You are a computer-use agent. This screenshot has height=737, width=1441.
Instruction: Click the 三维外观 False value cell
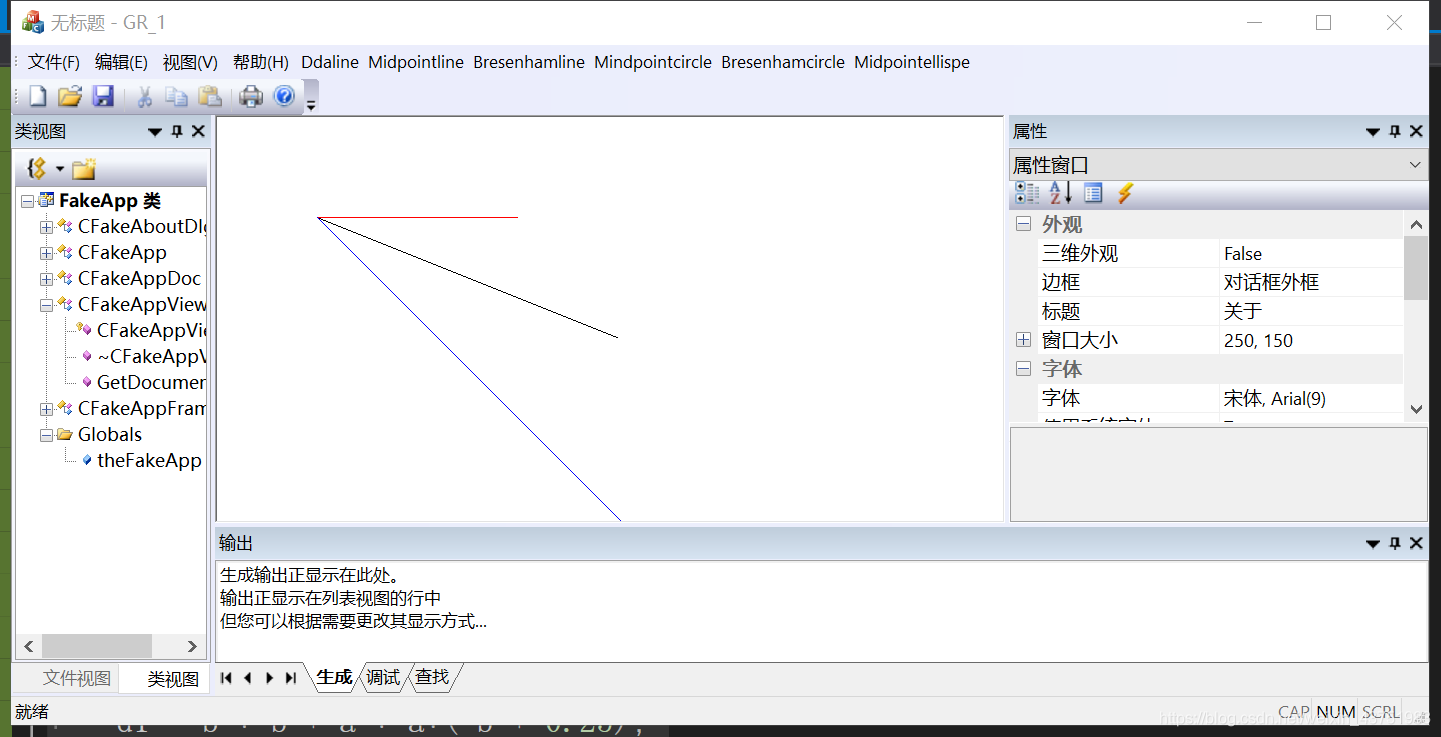tap(1311, 254)
